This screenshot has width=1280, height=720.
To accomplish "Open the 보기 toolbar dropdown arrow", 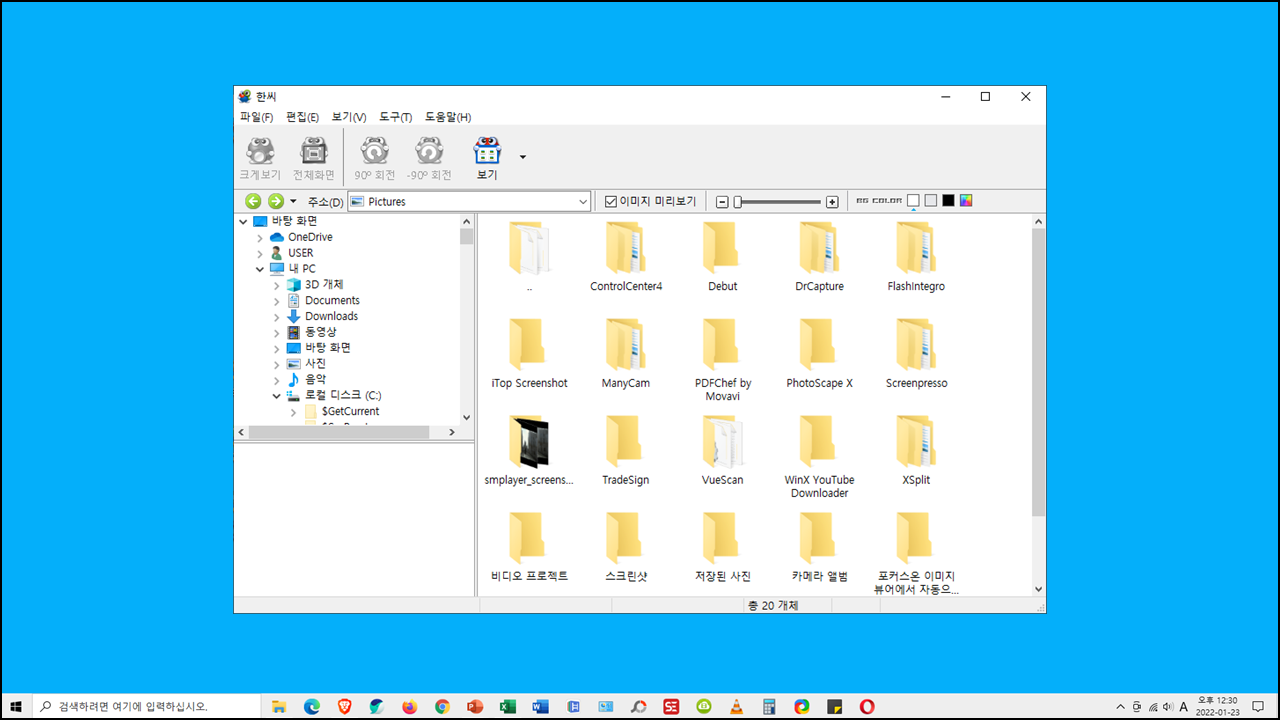I will (x=523, y=157).
